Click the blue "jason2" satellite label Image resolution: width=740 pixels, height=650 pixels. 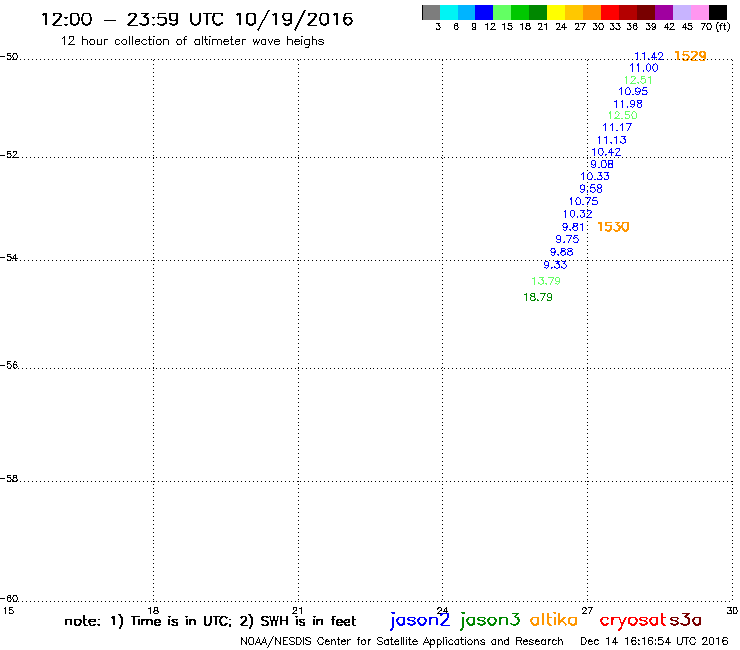point(420,620)
